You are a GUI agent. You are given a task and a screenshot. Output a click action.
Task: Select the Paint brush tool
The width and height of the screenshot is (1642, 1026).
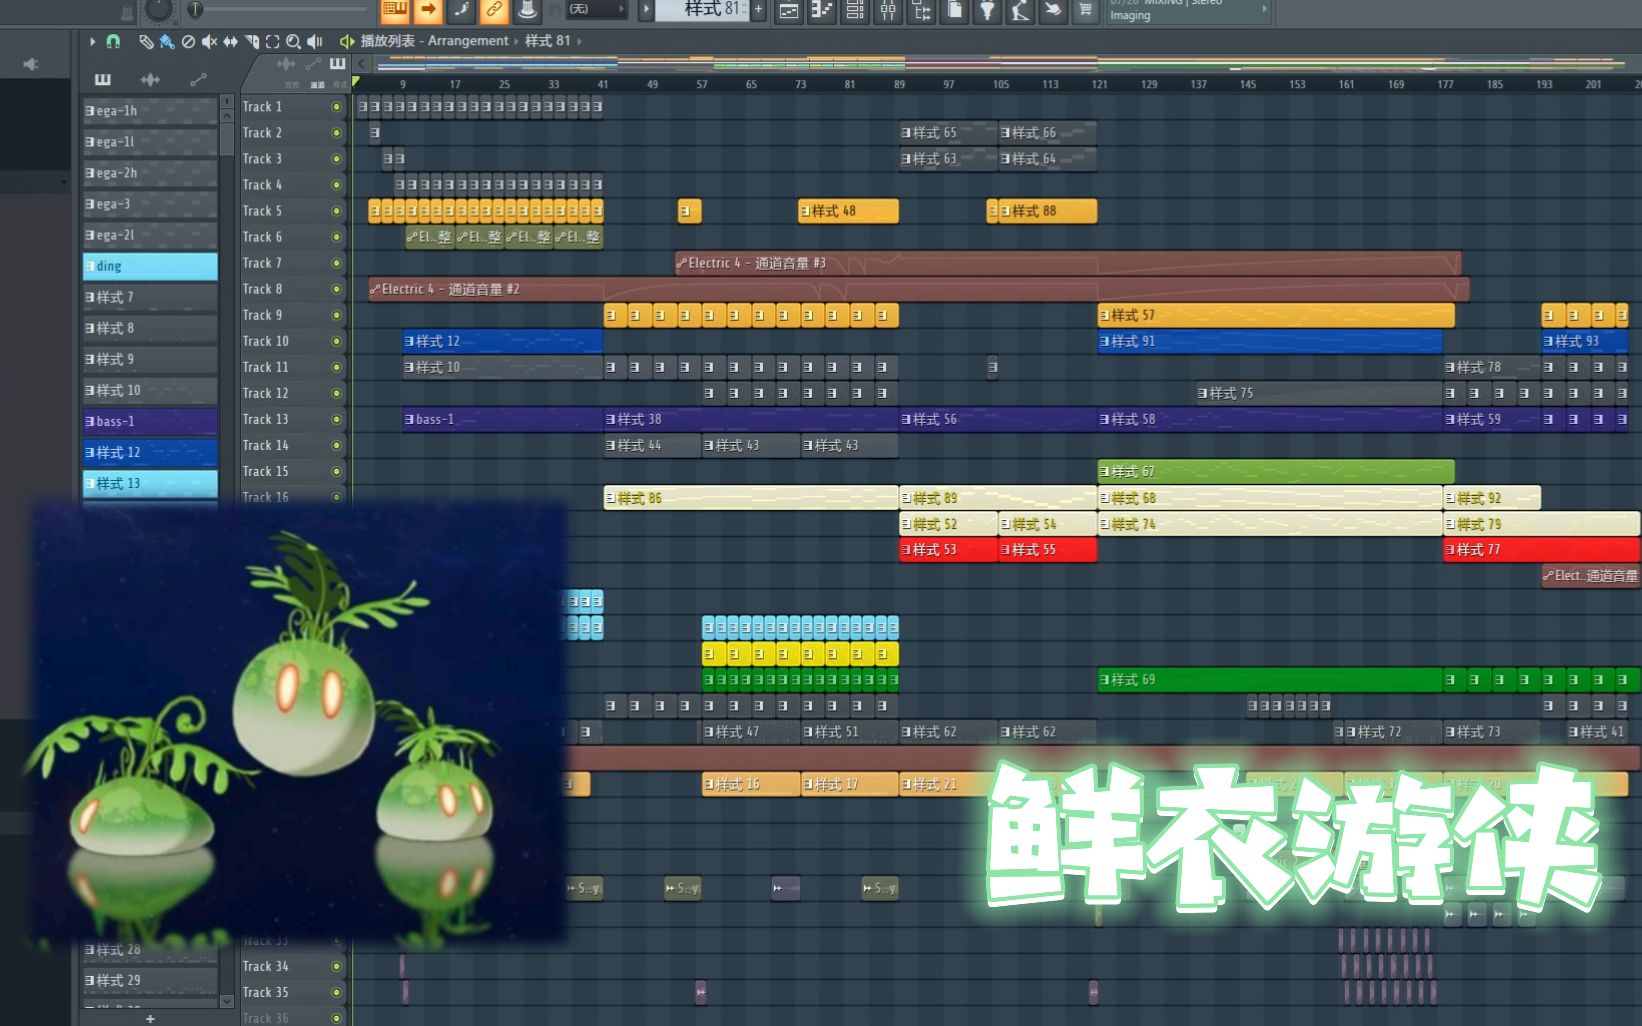[x=166, y=41]
